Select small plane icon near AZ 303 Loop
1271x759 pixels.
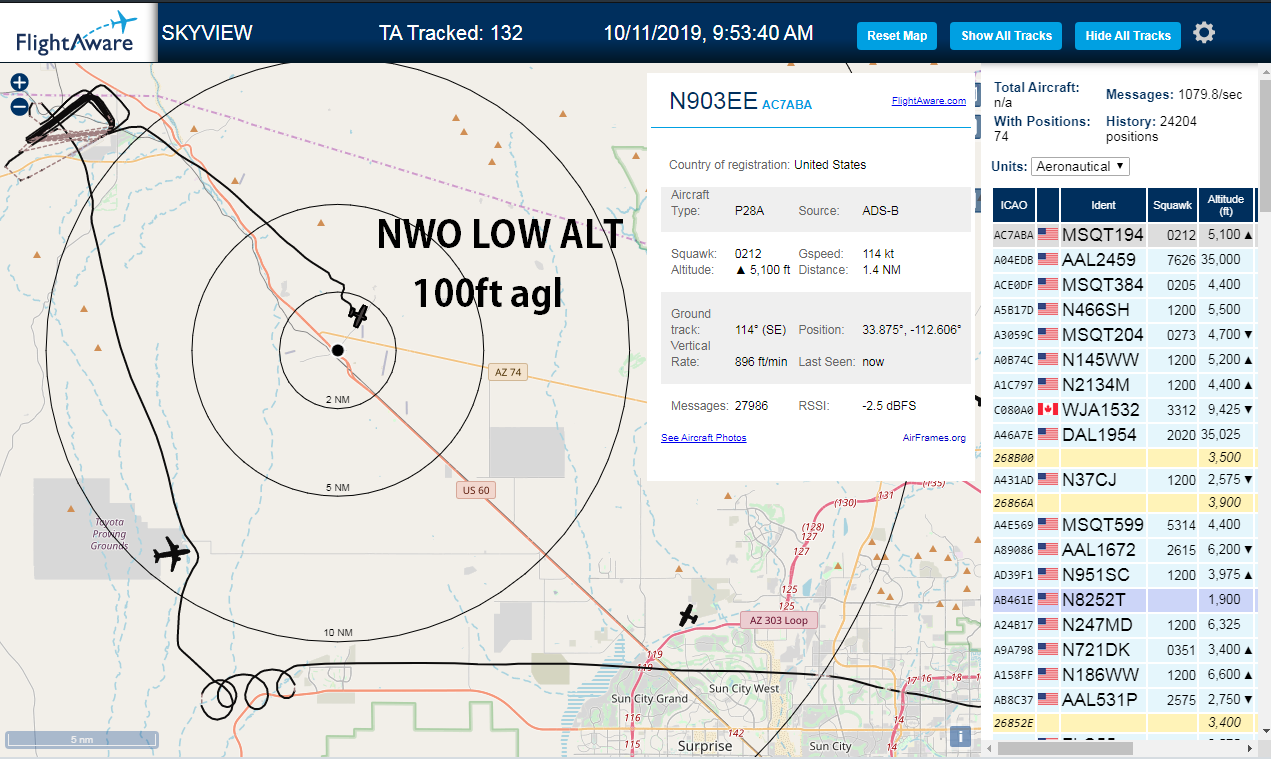(x=688, y=616)
